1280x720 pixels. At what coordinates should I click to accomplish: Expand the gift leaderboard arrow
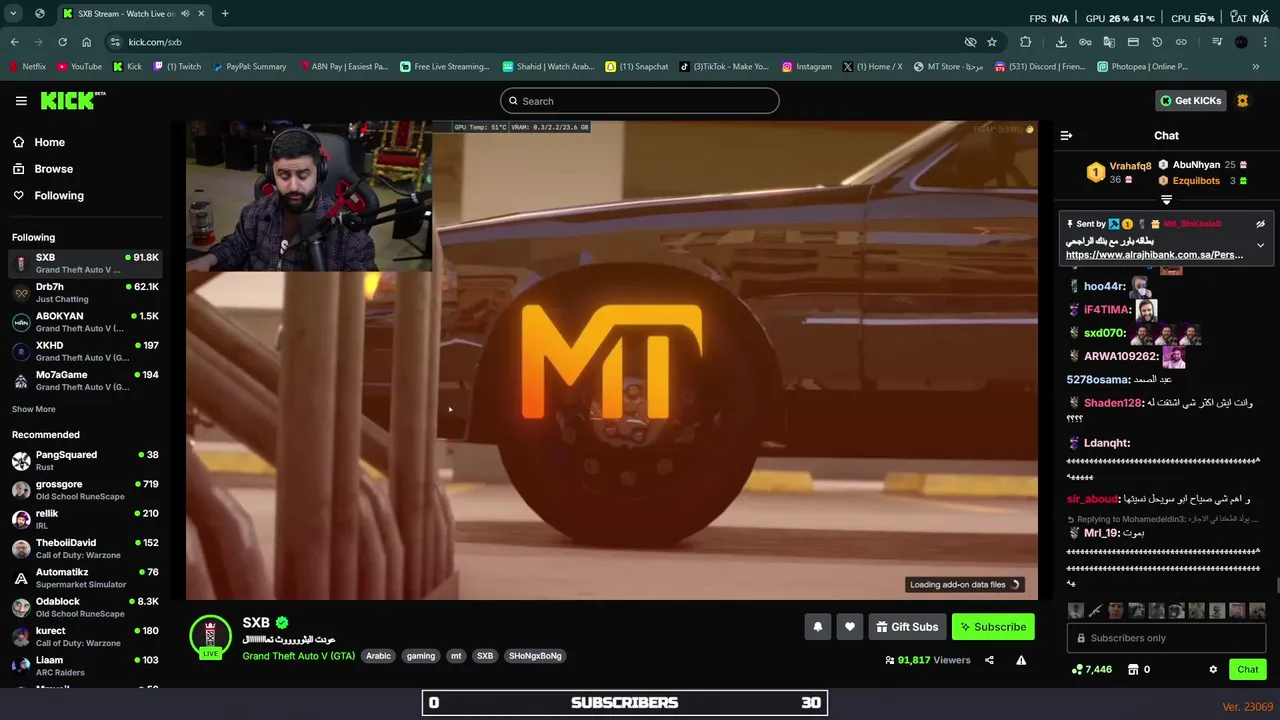click(x=1166, y=200)
